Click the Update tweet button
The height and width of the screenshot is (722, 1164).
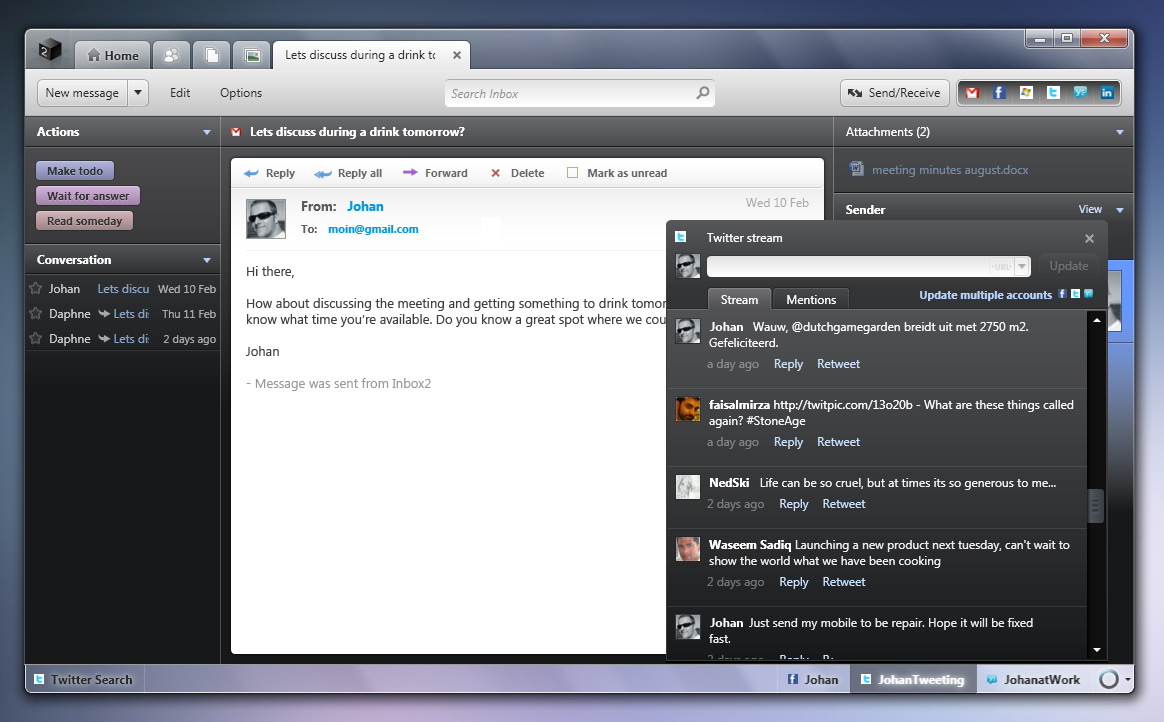[1068, 266]
